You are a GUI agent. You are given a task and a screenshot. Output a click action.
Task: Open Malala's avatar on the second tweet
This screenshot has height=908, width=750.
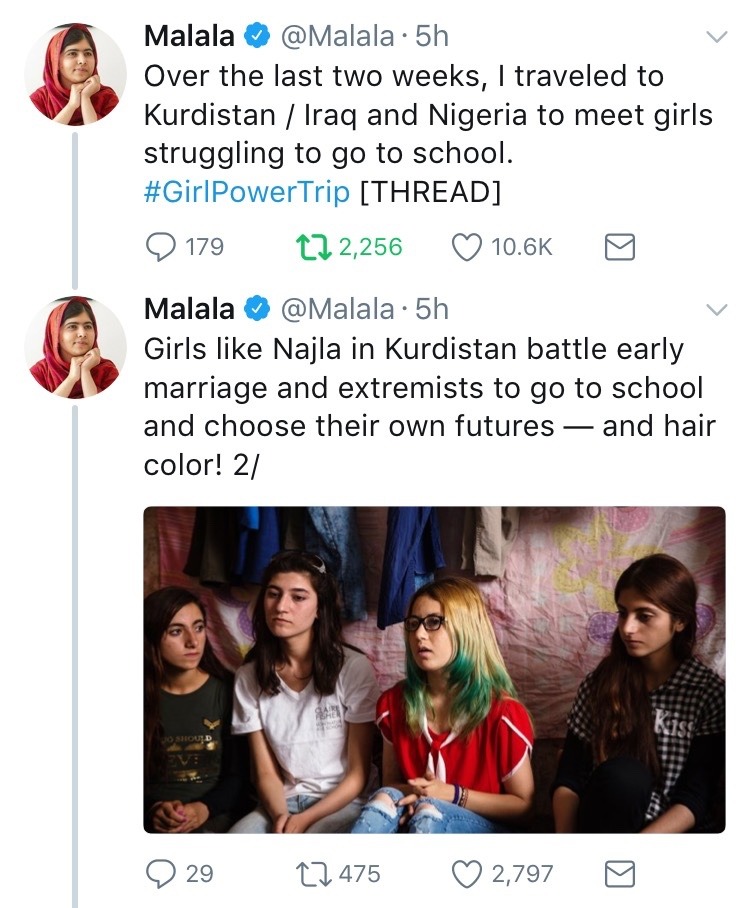[76, 346]
